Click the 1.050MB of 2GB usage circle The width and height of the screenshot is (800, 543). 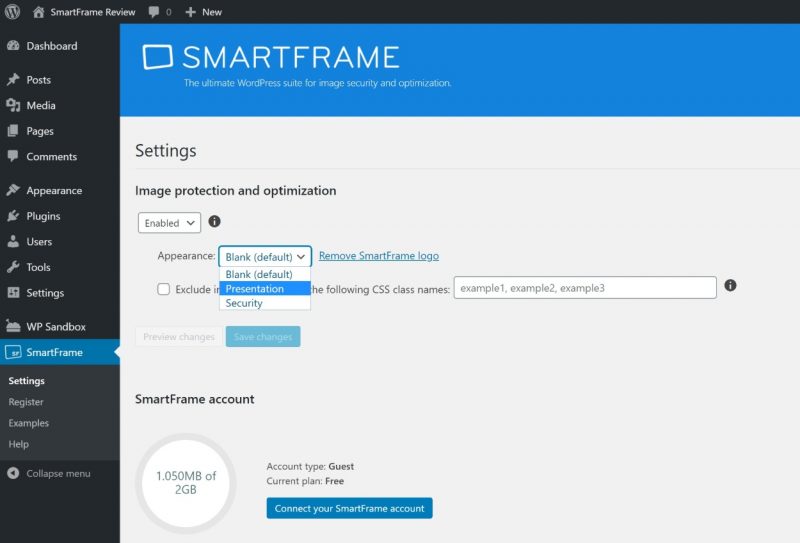(186, 483)
